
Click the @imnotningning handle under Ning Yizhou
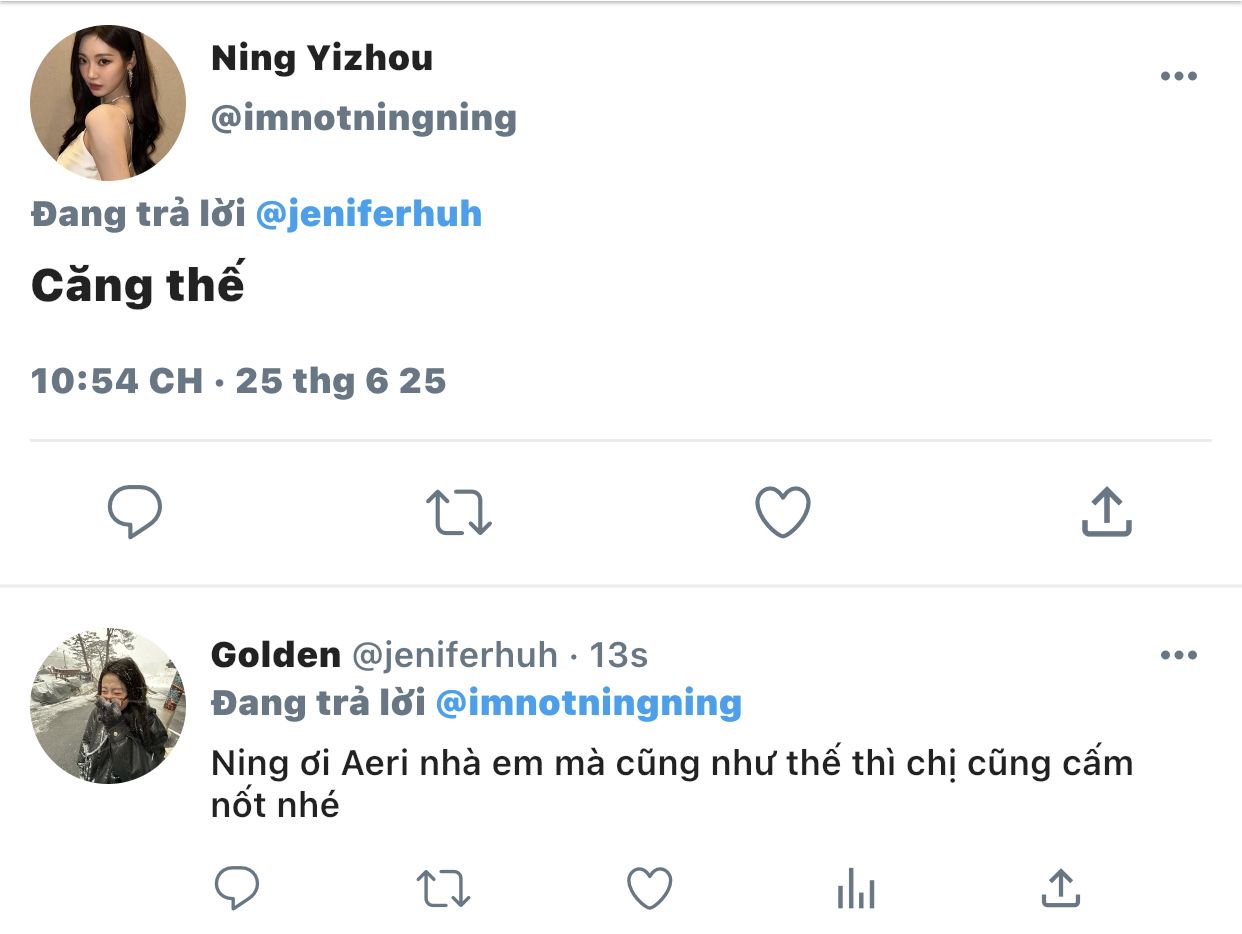pyautogui.click(x=364, y=118)
